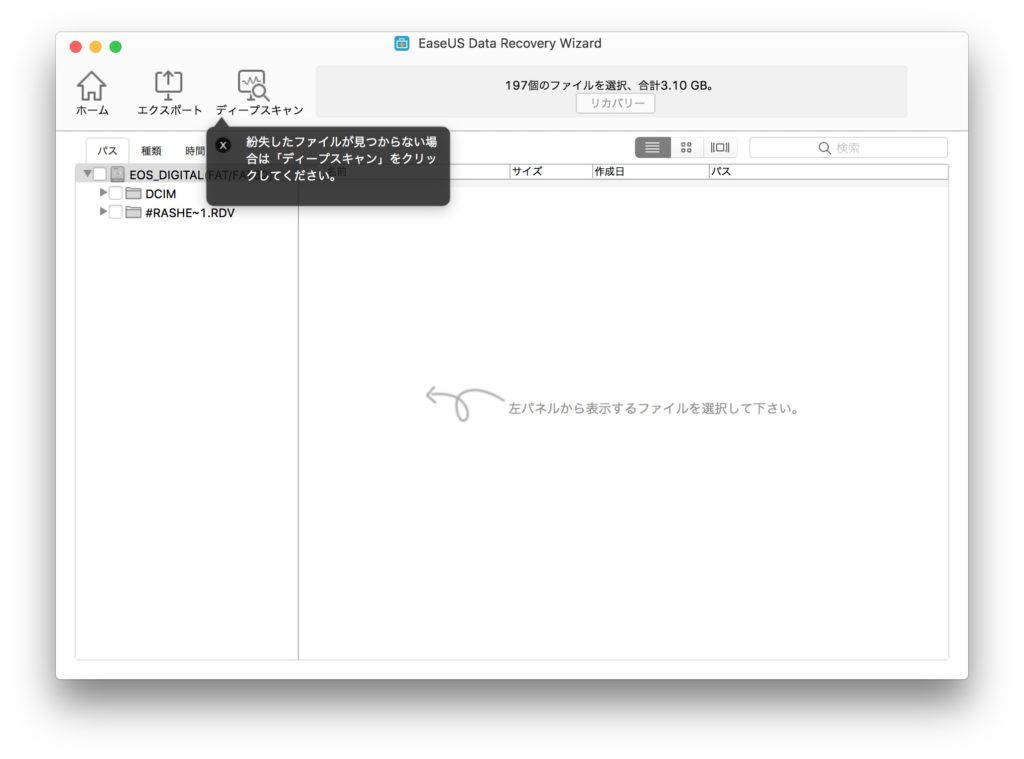The height and width of the screenshot is (759, 1024).
Task: Click the yellow minimize window button
Action: pyautogui.click(x=95, y=47)
